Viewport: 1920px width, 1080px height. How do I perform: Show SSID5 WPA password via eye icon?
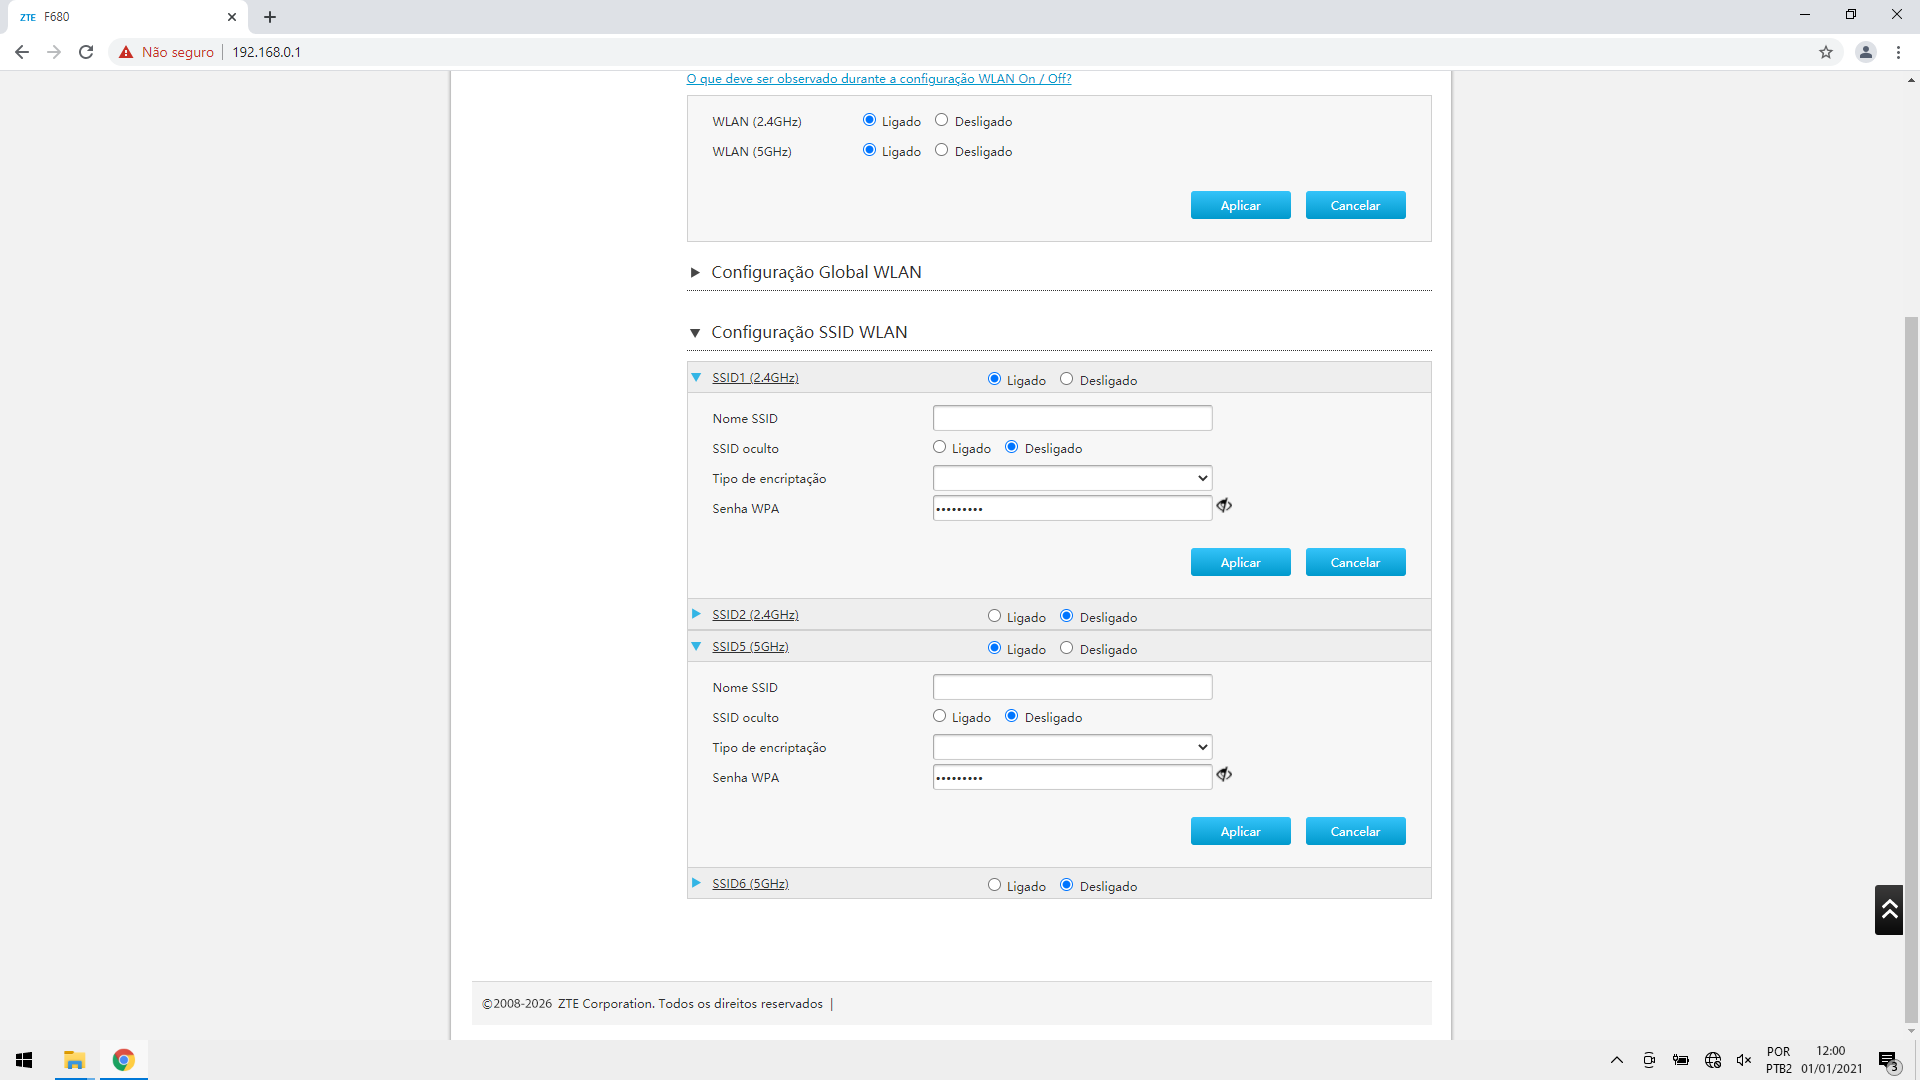pos(1224,775)
